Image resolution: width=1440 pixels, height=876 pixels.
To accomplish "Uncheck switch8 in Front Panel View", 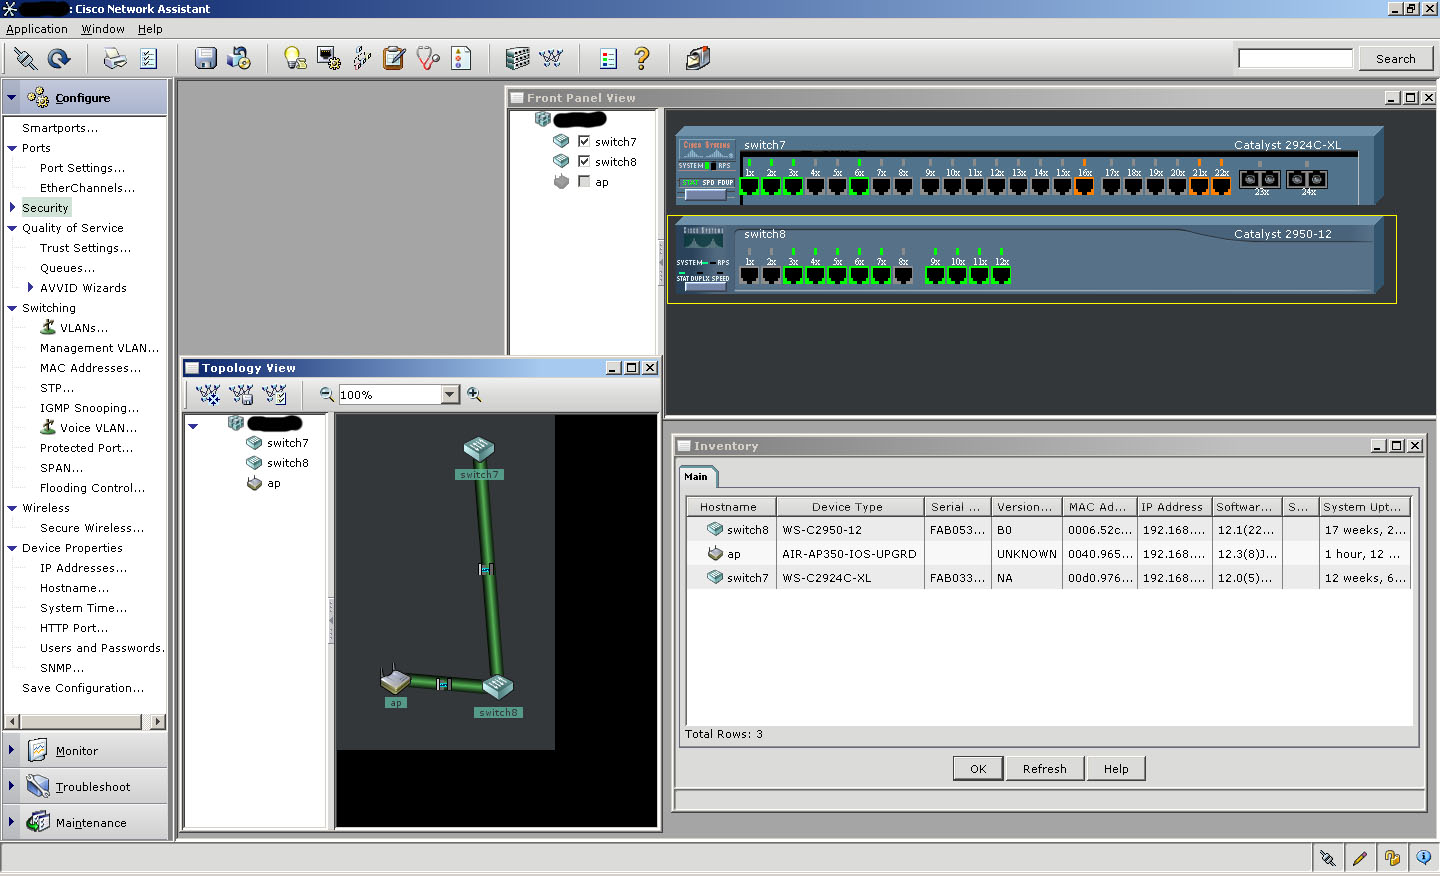I will pyautogui.click(x=584, y=161).
